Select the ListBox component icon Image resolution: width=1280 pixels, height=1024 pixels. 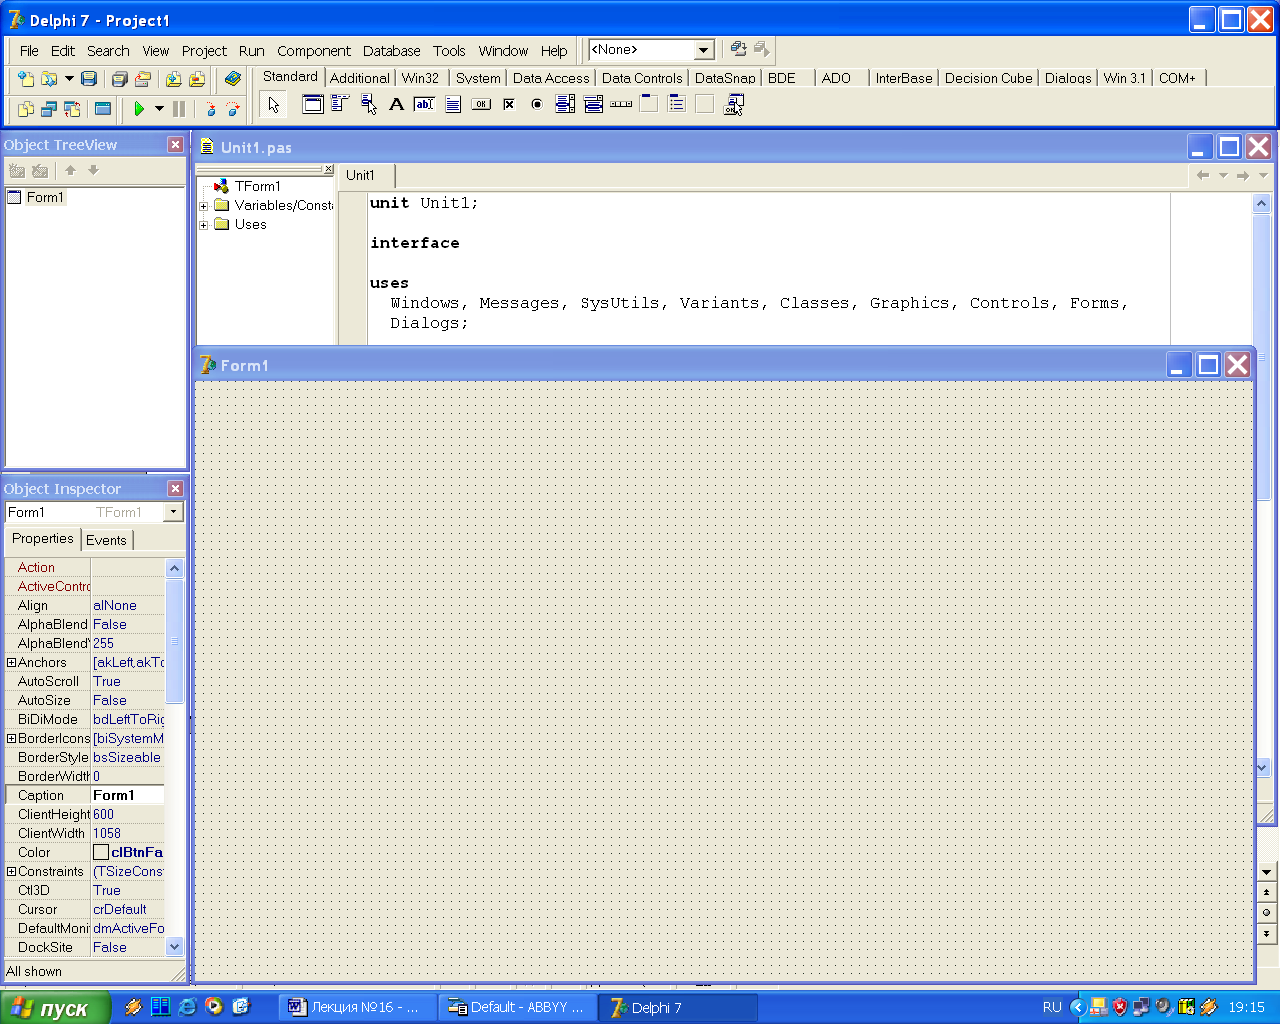coord(565,104)
